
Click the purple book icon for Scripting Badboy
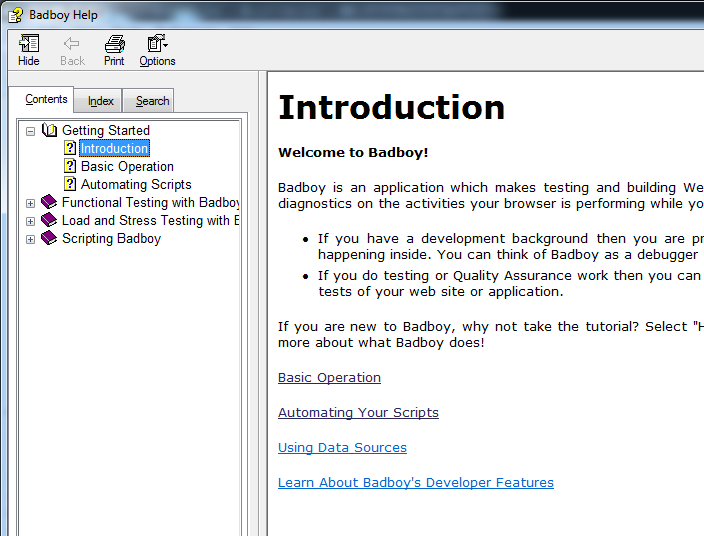[x=49, y=238]
